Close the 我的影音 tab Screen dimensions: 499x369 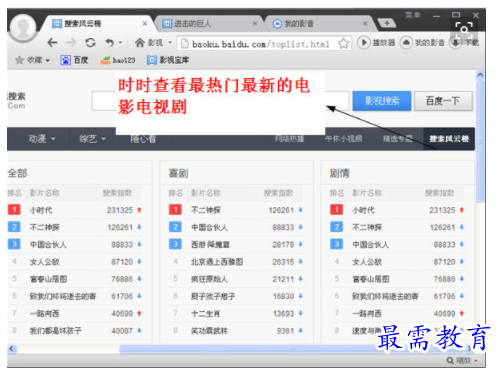365,24
